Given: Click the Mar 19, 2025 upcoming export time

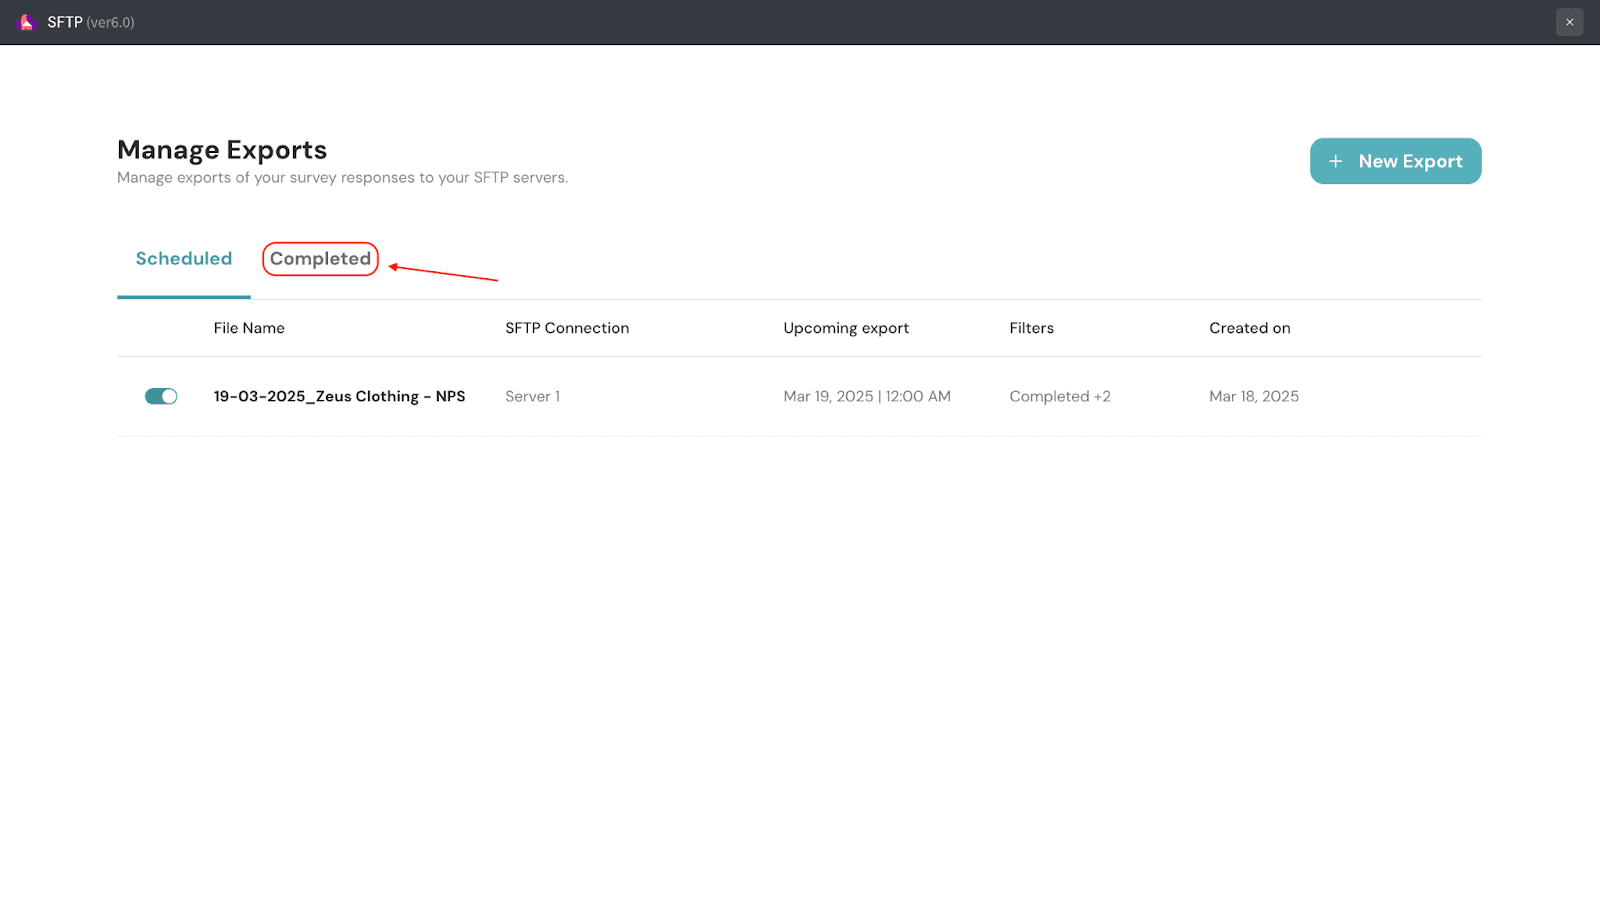Looking at the screenshot, I should 866,396.
